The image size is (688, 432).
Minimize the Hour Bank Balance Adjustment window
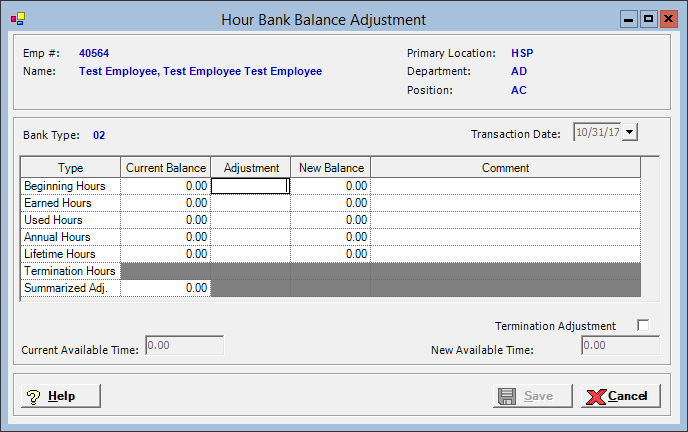629,19
